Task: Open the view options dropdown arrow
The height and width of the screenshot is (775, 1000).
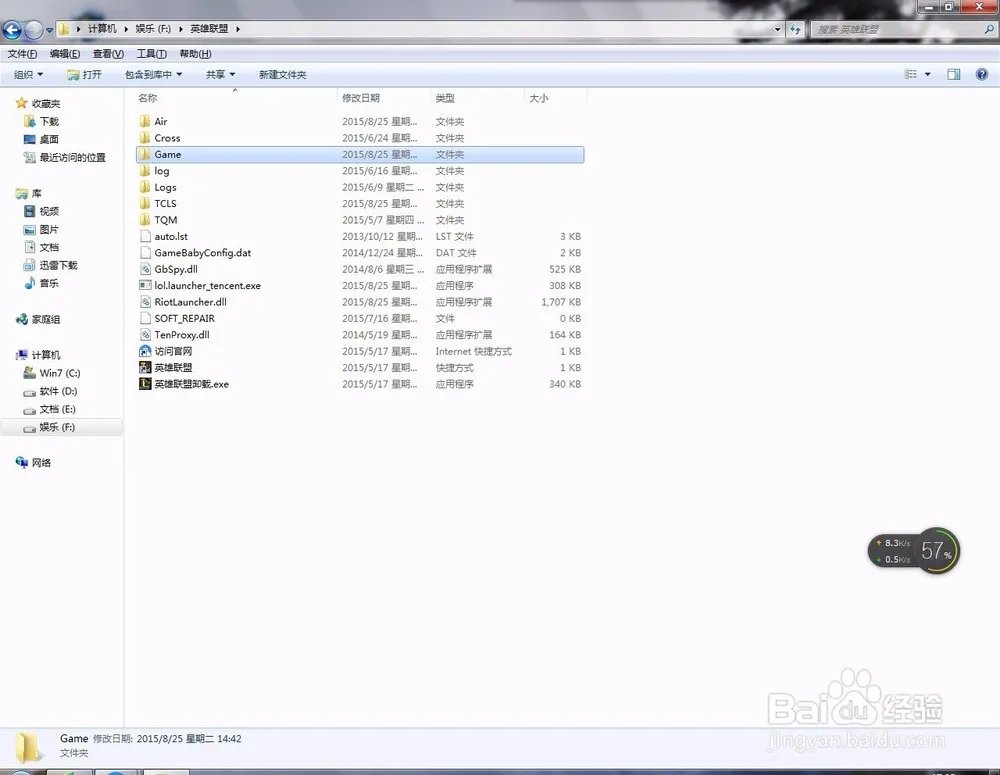Action: point(927,75)
